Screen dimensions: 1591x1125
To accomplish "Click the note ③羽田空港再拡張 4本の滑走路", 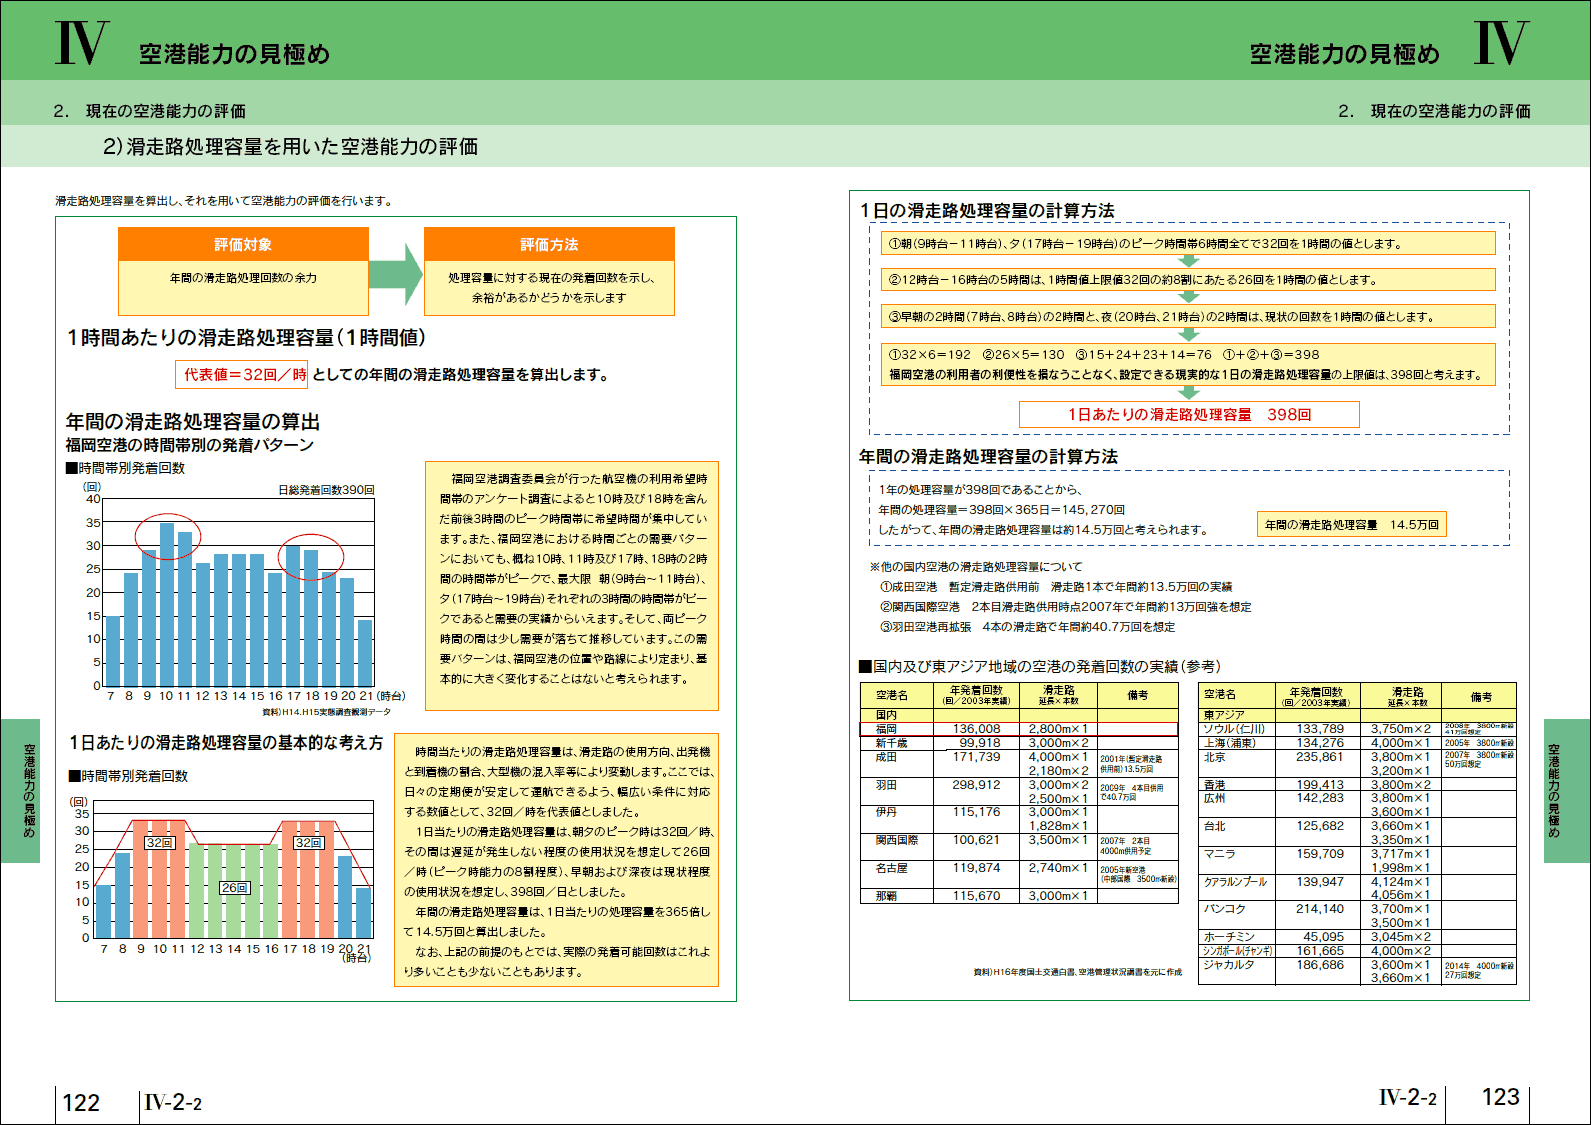I will click(x=1027, y=627).
